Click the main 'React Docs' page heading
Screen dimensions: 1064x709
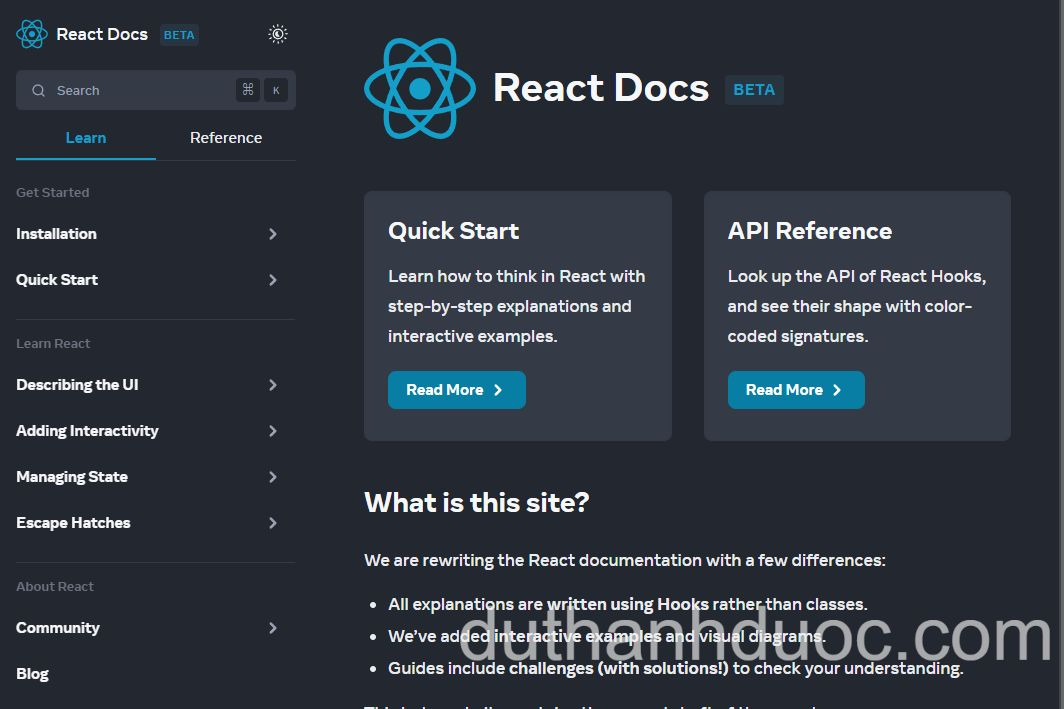[x=601, y=88]
